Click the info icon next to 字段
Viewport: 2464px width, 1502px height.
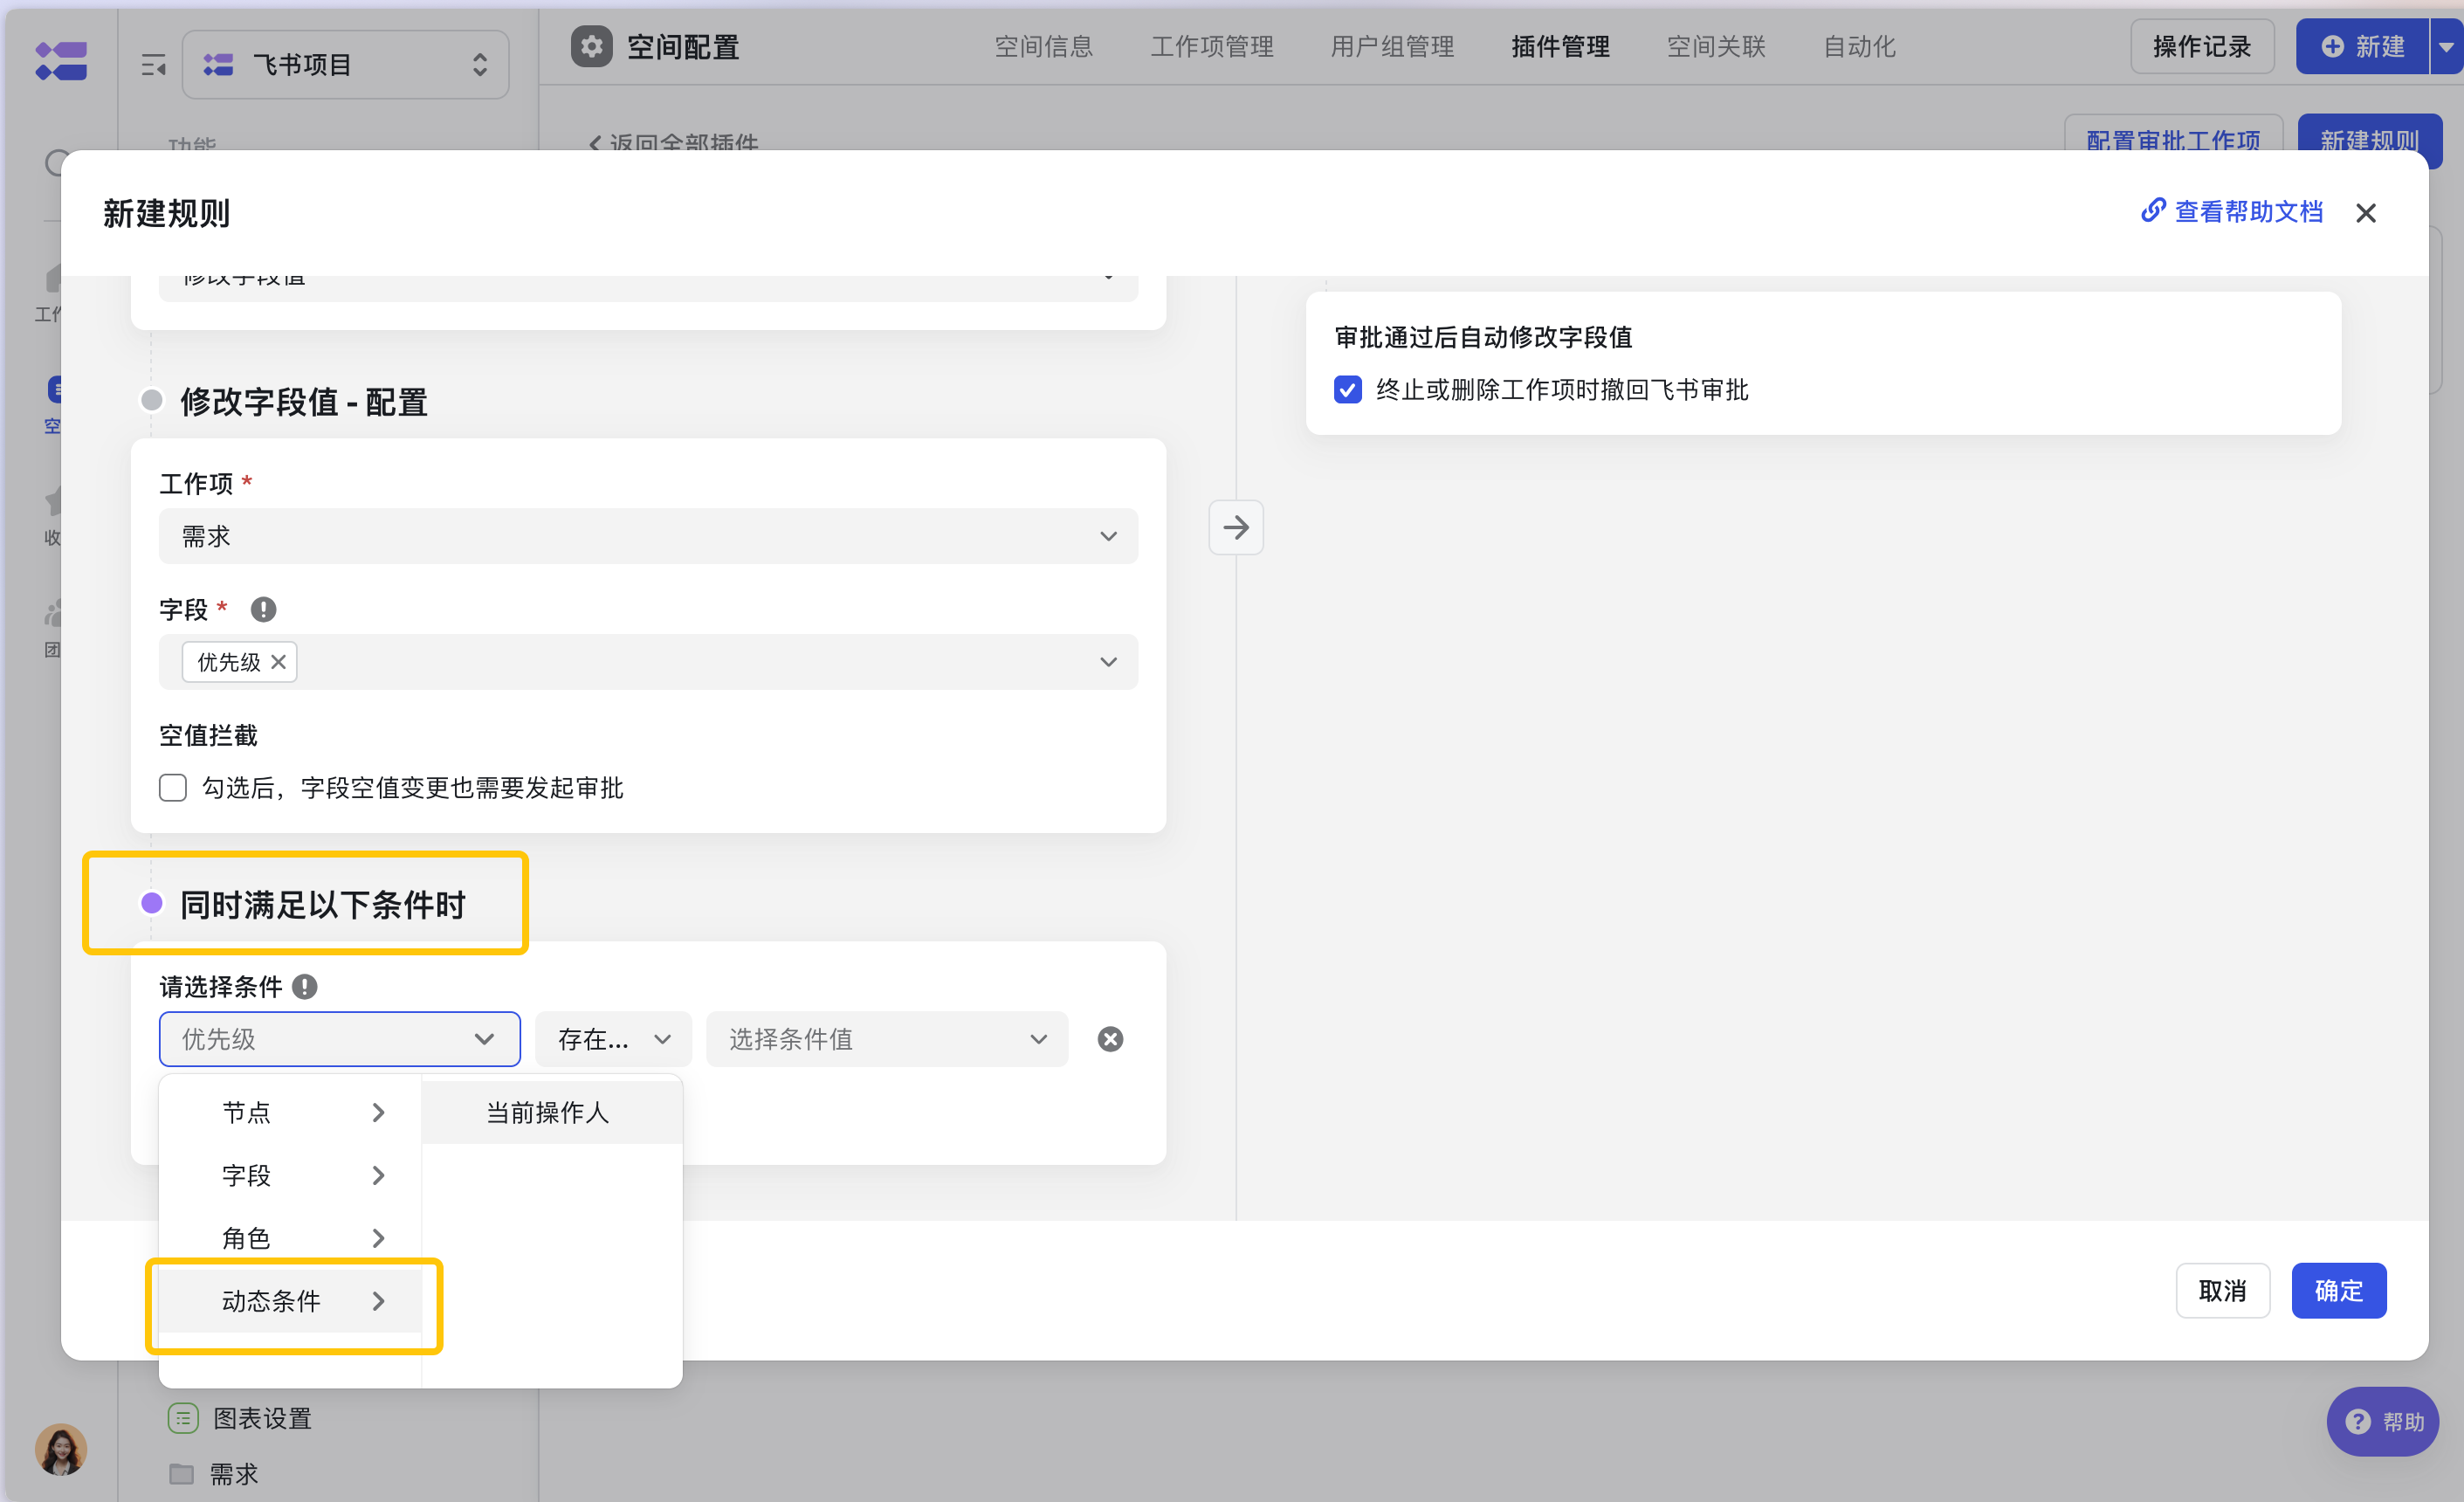tap(263, 609)
